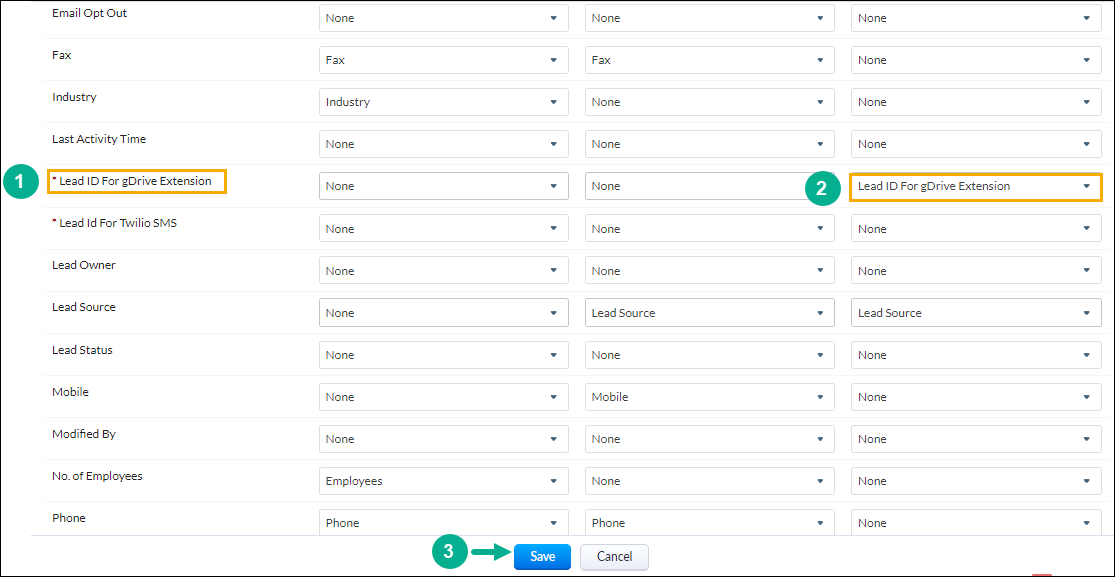Open leftmost Fax dropdown in the Fax row
The image size is (1115, 577).
pos(444,60)
